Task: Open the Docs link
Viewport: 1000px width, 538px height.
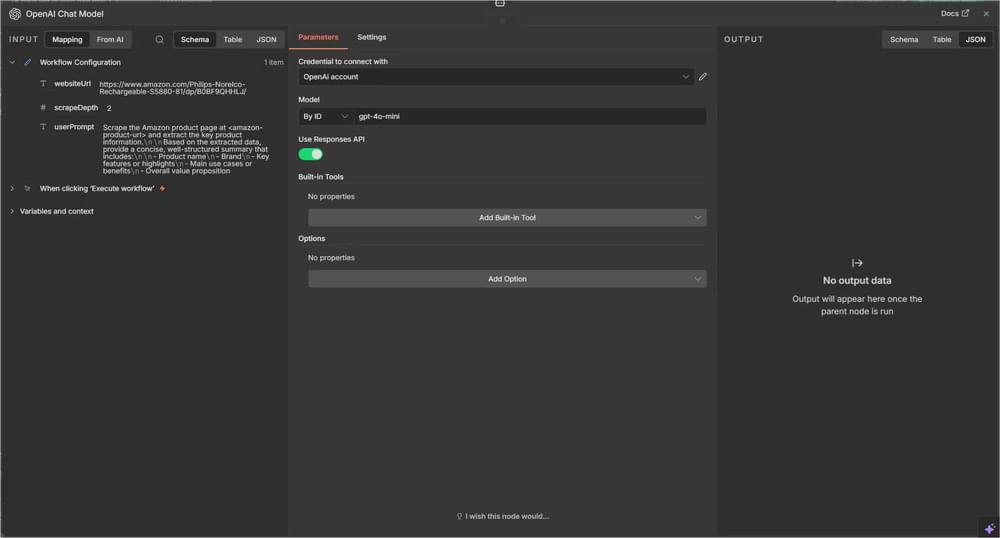Action: [x=954, y=14]
